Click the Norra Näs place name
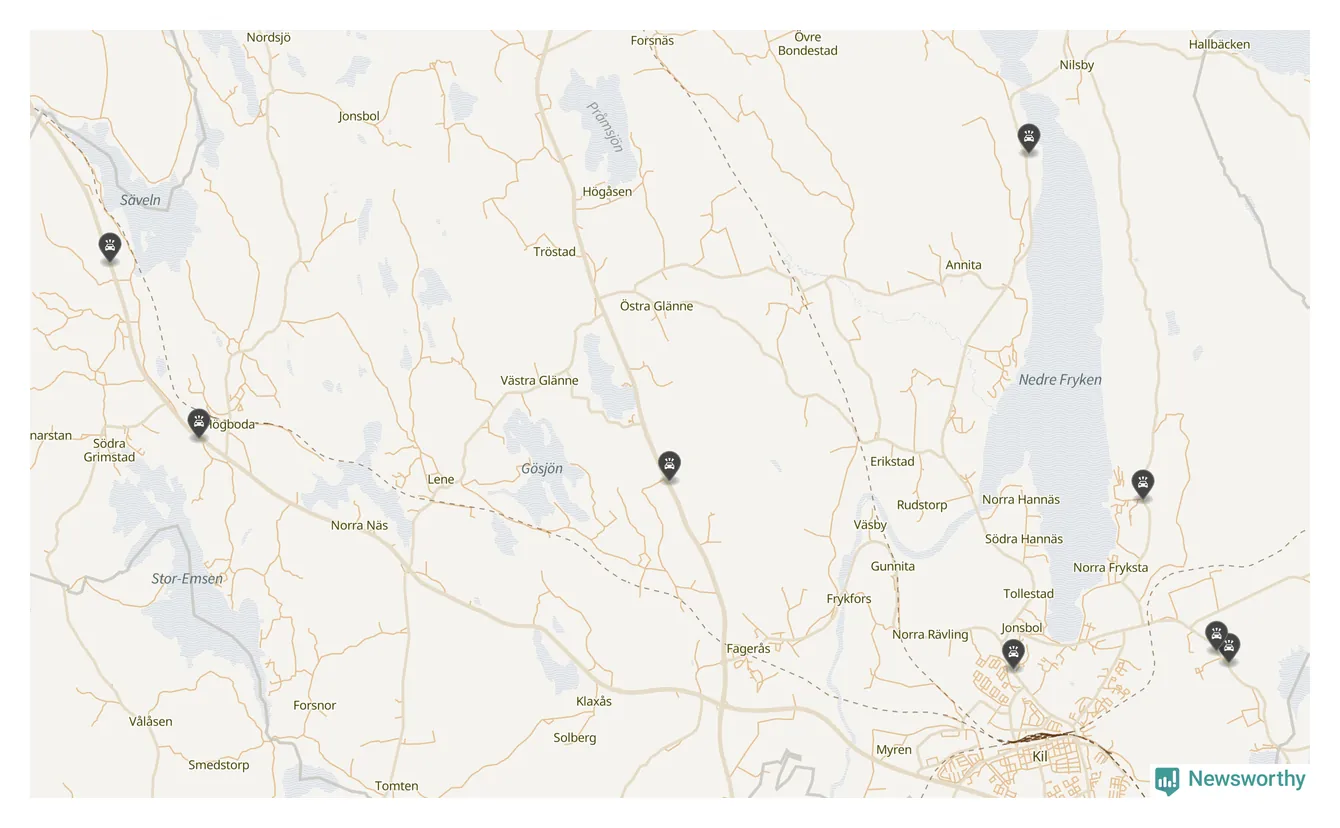This screenshot has height=828, width=1340. tap(359, 525)
